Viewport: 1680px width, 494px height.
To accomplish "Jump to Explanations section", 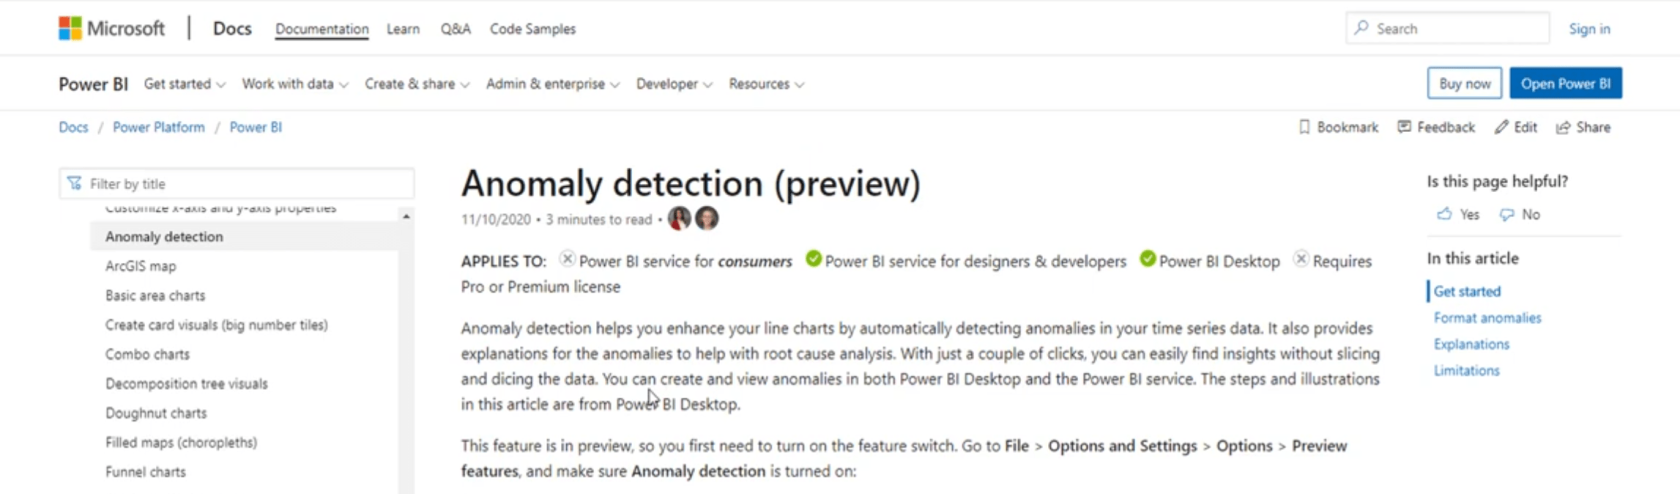I will point(1471,343).
